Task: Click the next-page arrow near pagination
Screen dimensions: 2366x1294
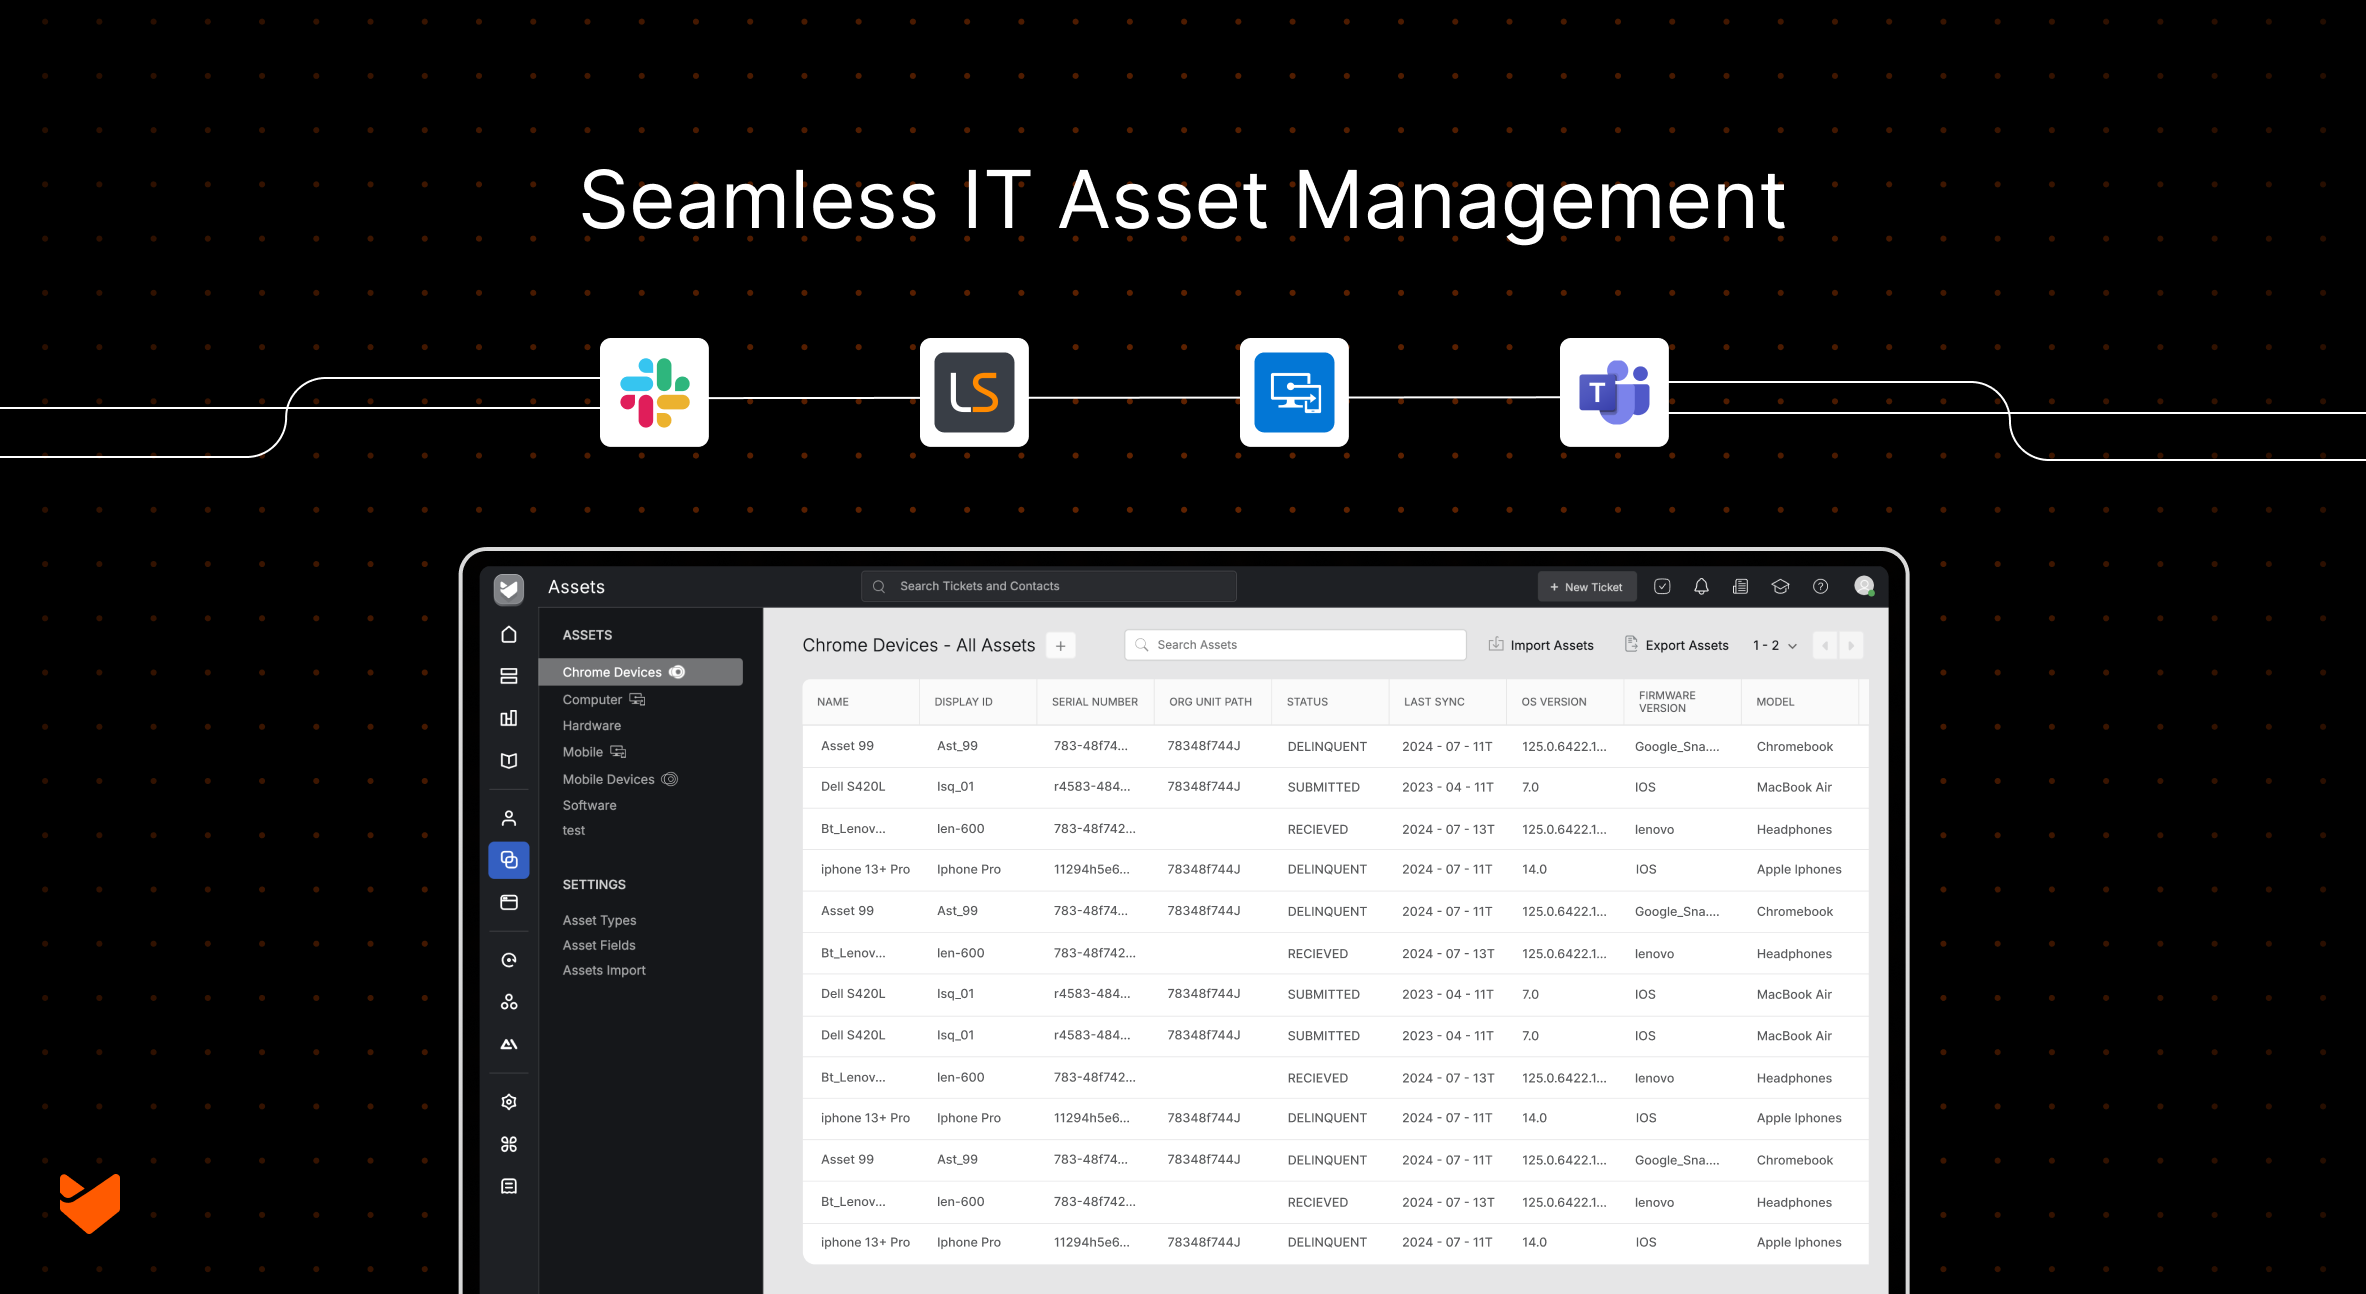Action: [x=1851, y=645]
